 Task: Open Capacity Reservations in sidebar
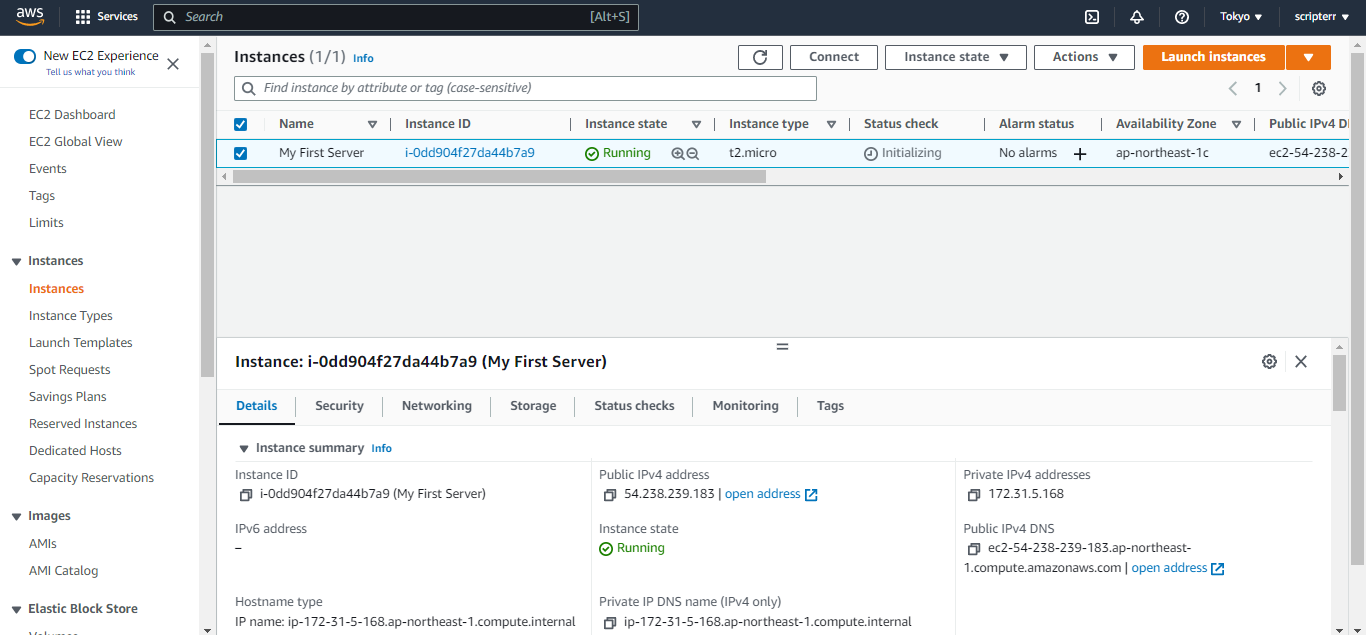coord(92,478)
